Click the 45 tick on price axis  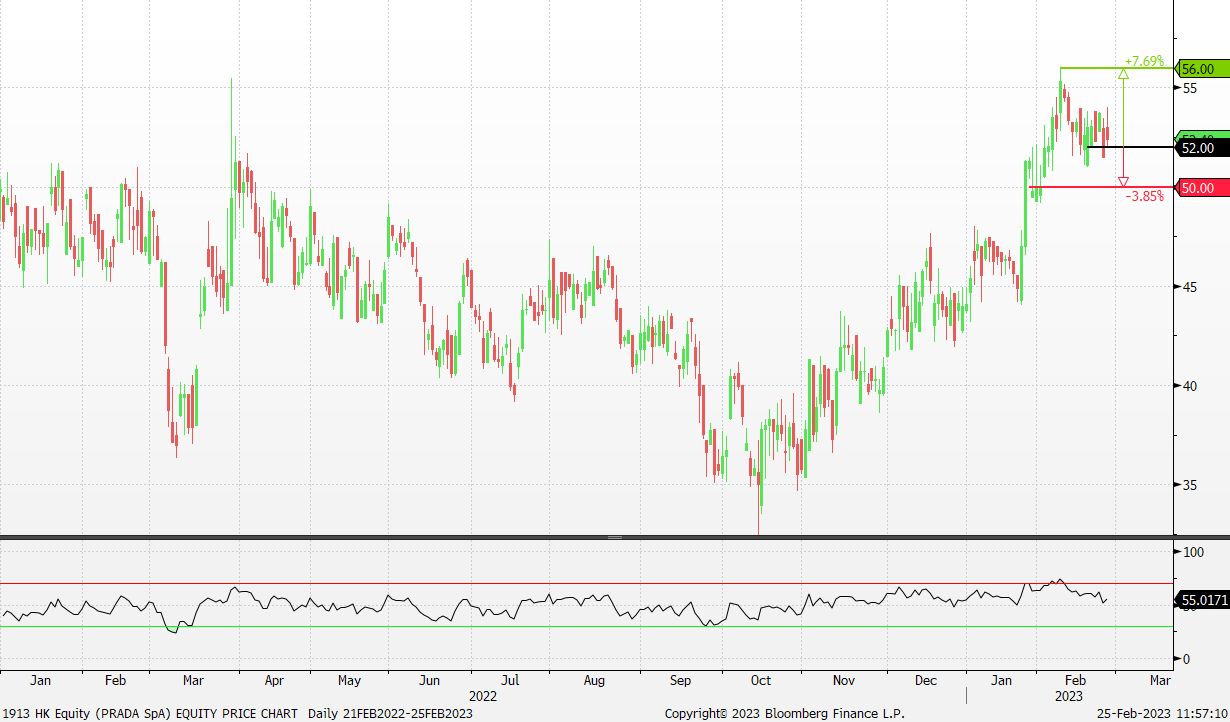tap(1190, 287)
